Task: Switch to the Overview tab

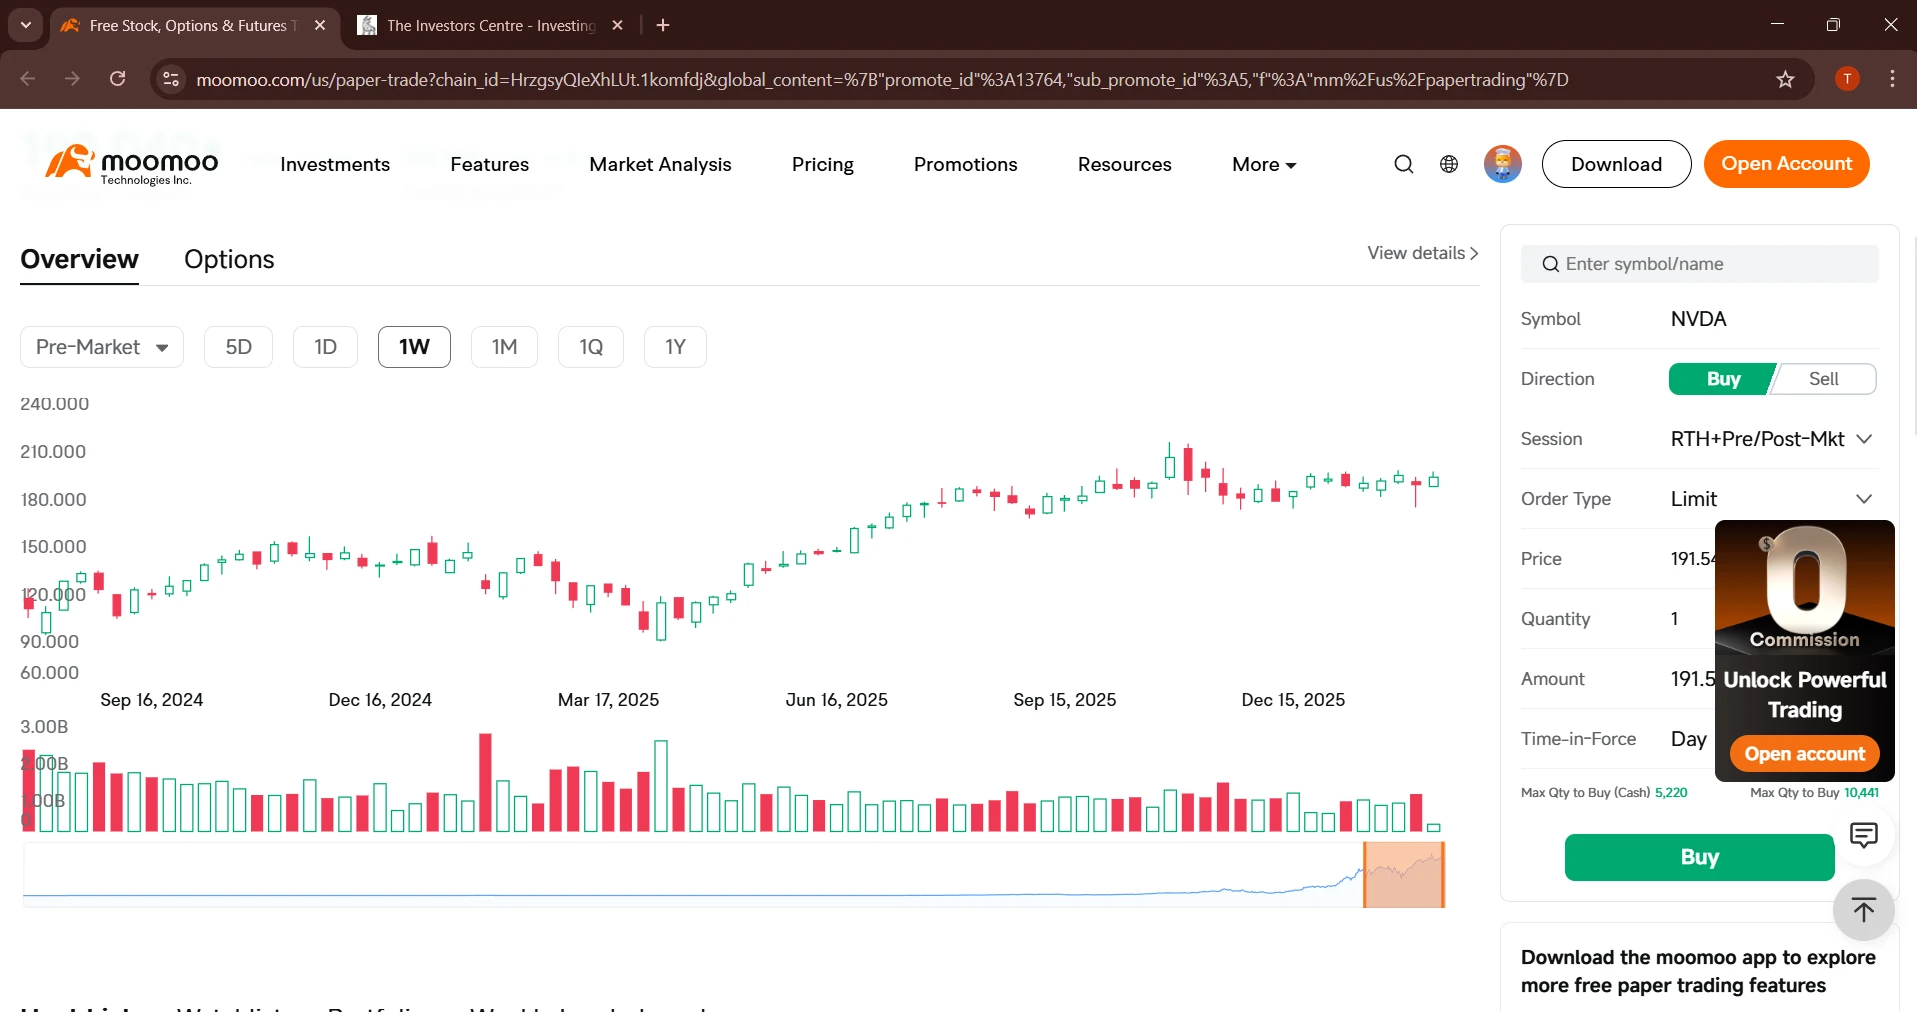Action: point(79,259)
